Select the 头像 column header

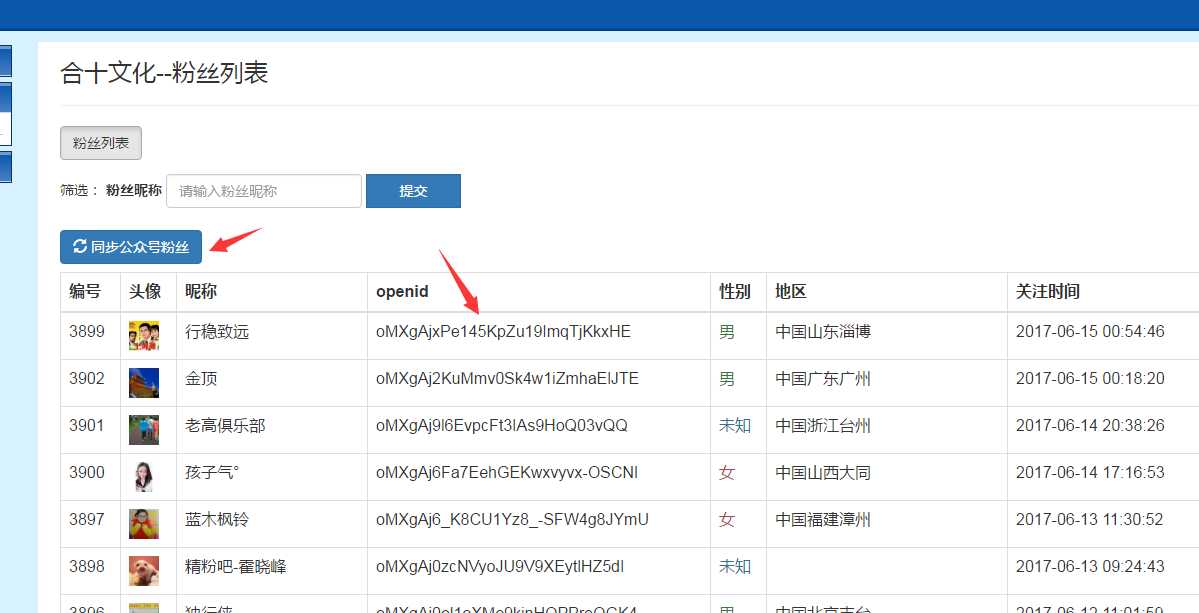coord(145,291)
